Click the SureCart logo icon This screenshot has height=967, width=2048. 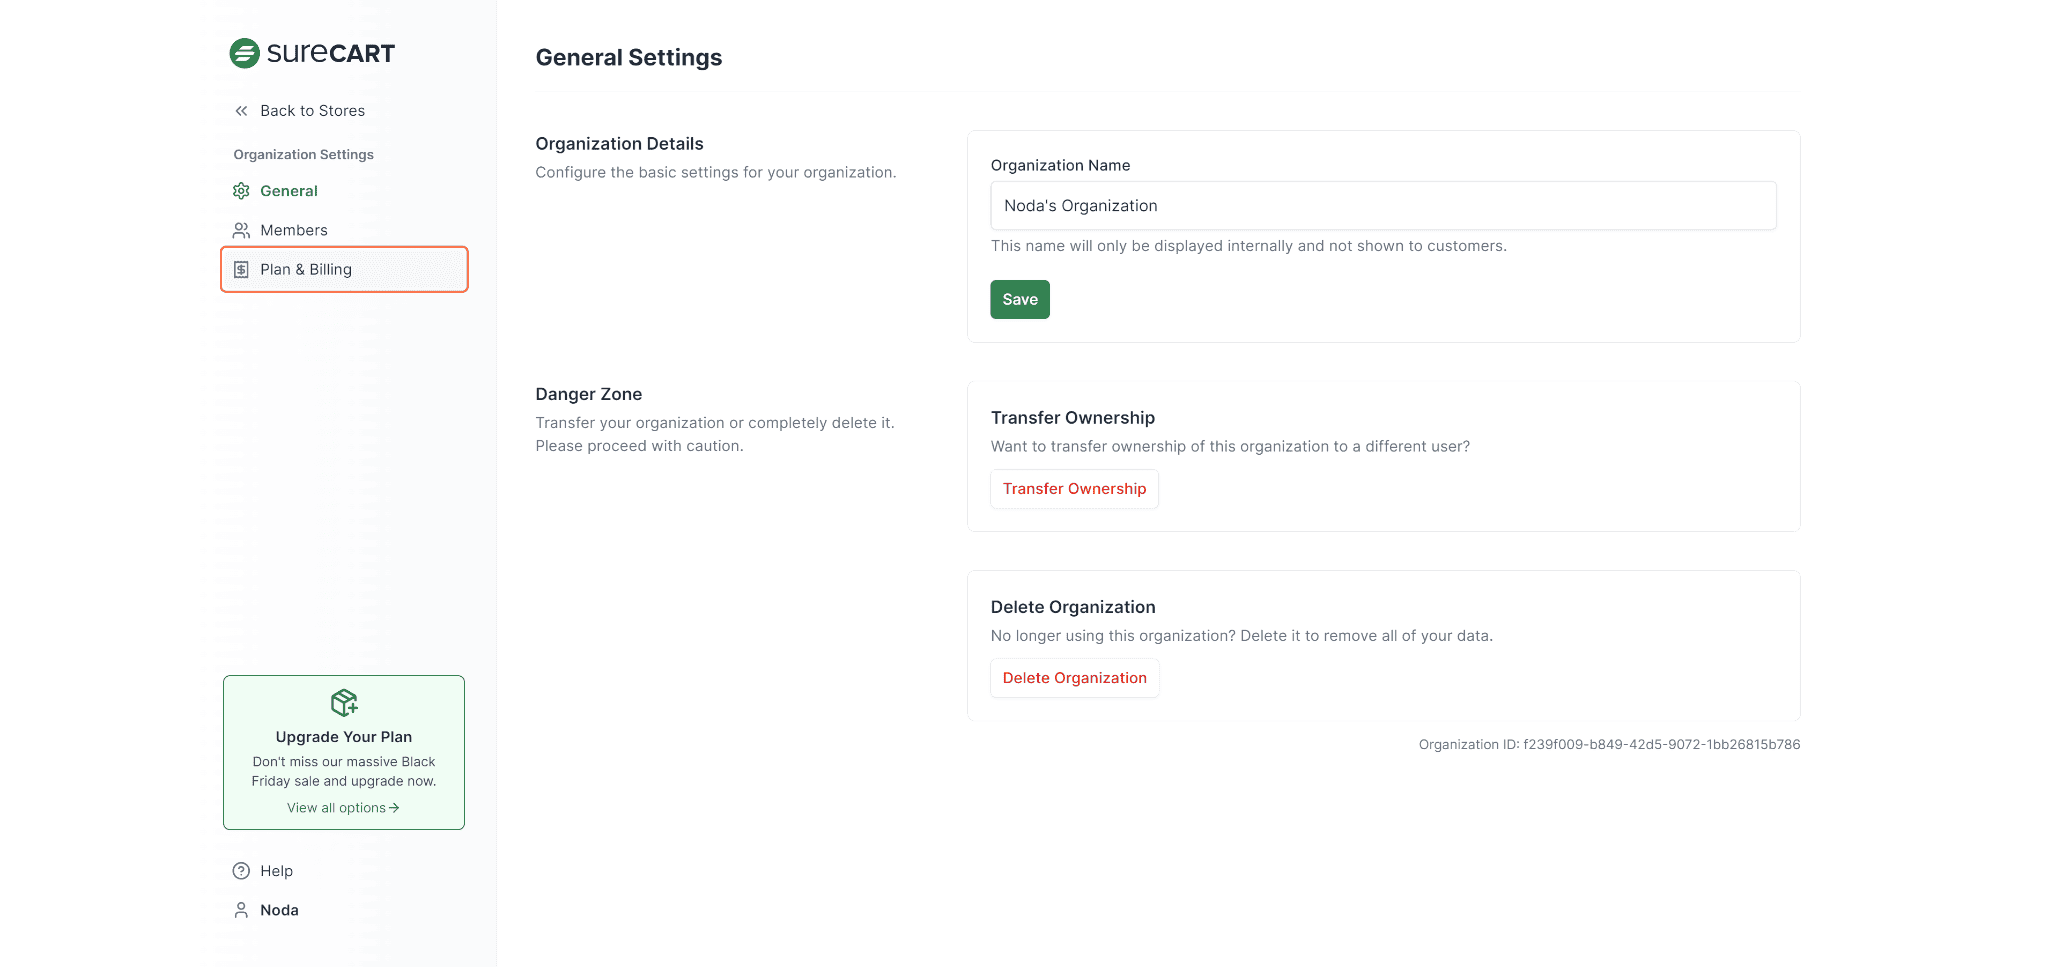click(x=245, y=53)
